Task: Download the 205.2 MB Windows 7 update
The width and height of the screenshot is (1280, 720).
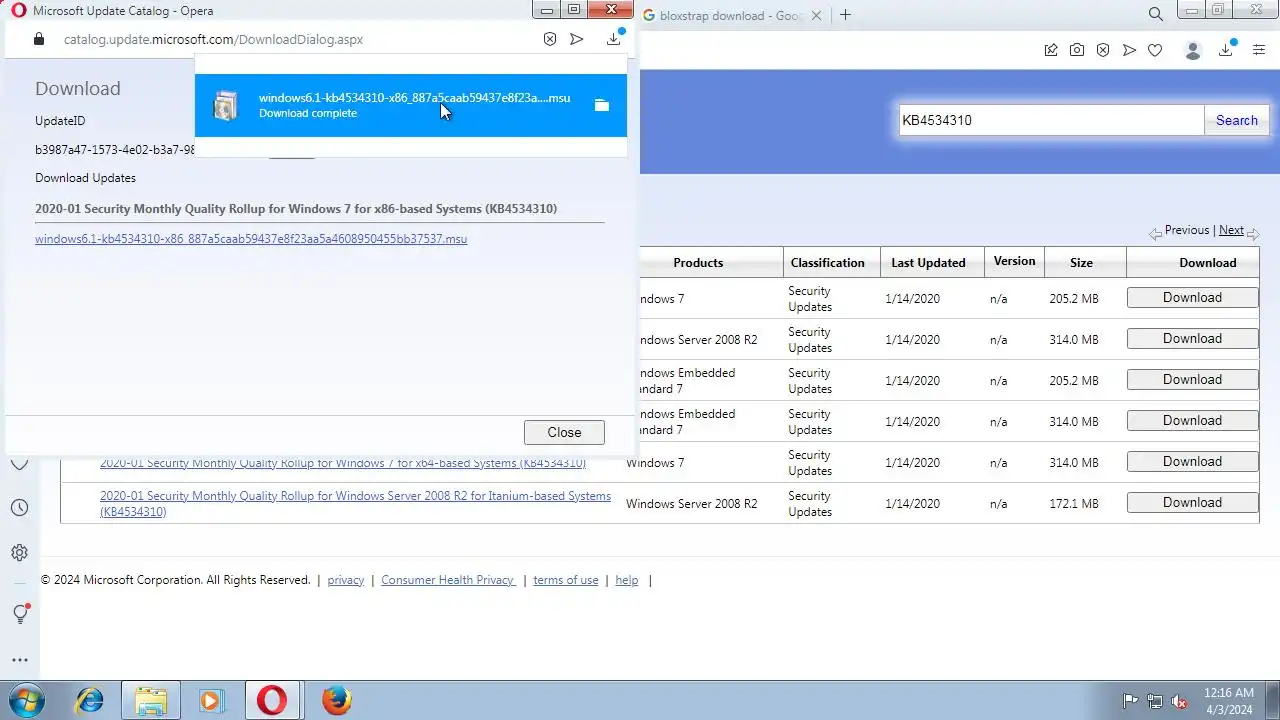Action: pyautogui.click(x=1192, y=298)
